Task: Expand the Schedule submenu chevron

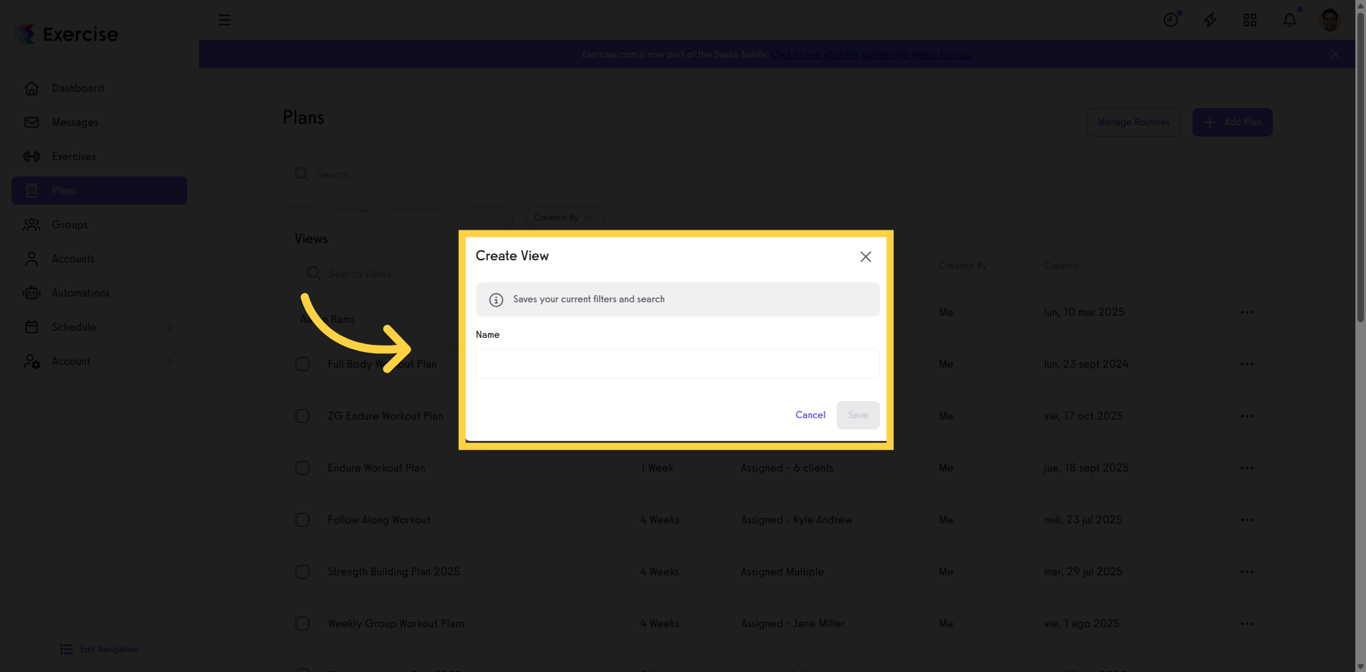Action: (x=170, y=327)
